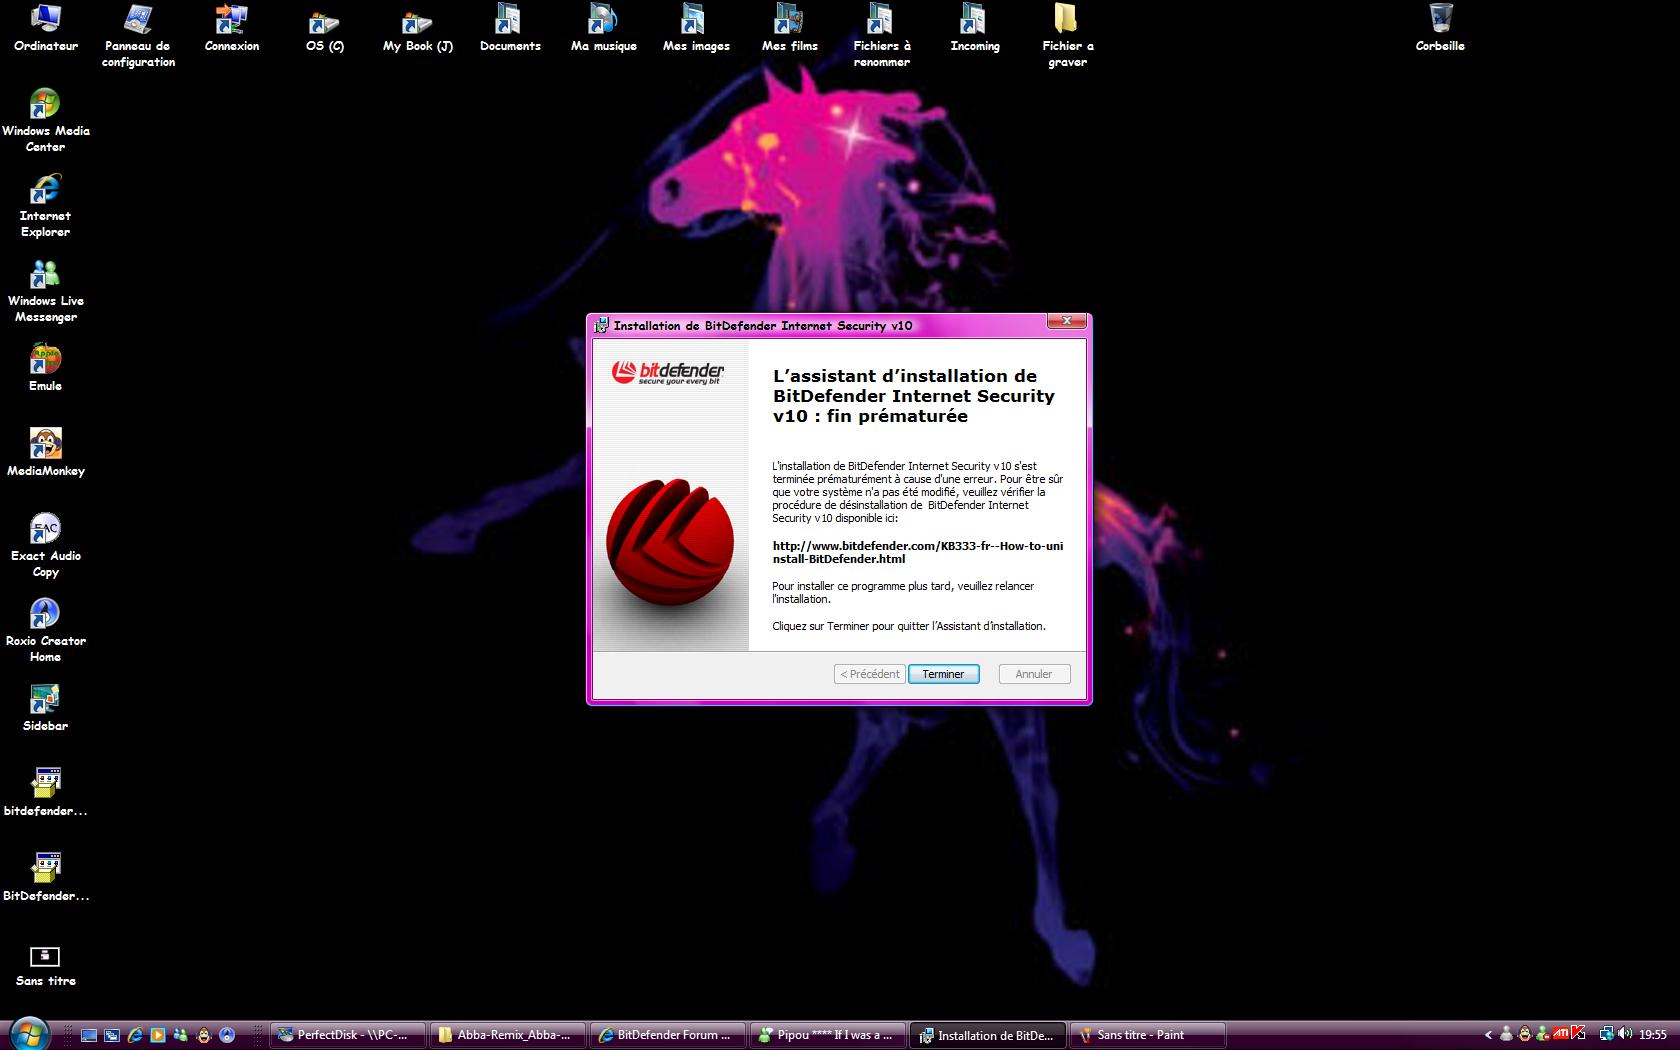Select the Sidebar desktop icon
Image resolution: width=1680 pixels, height=1050 pixels.
pyautogui.click(x=45, y=708)
